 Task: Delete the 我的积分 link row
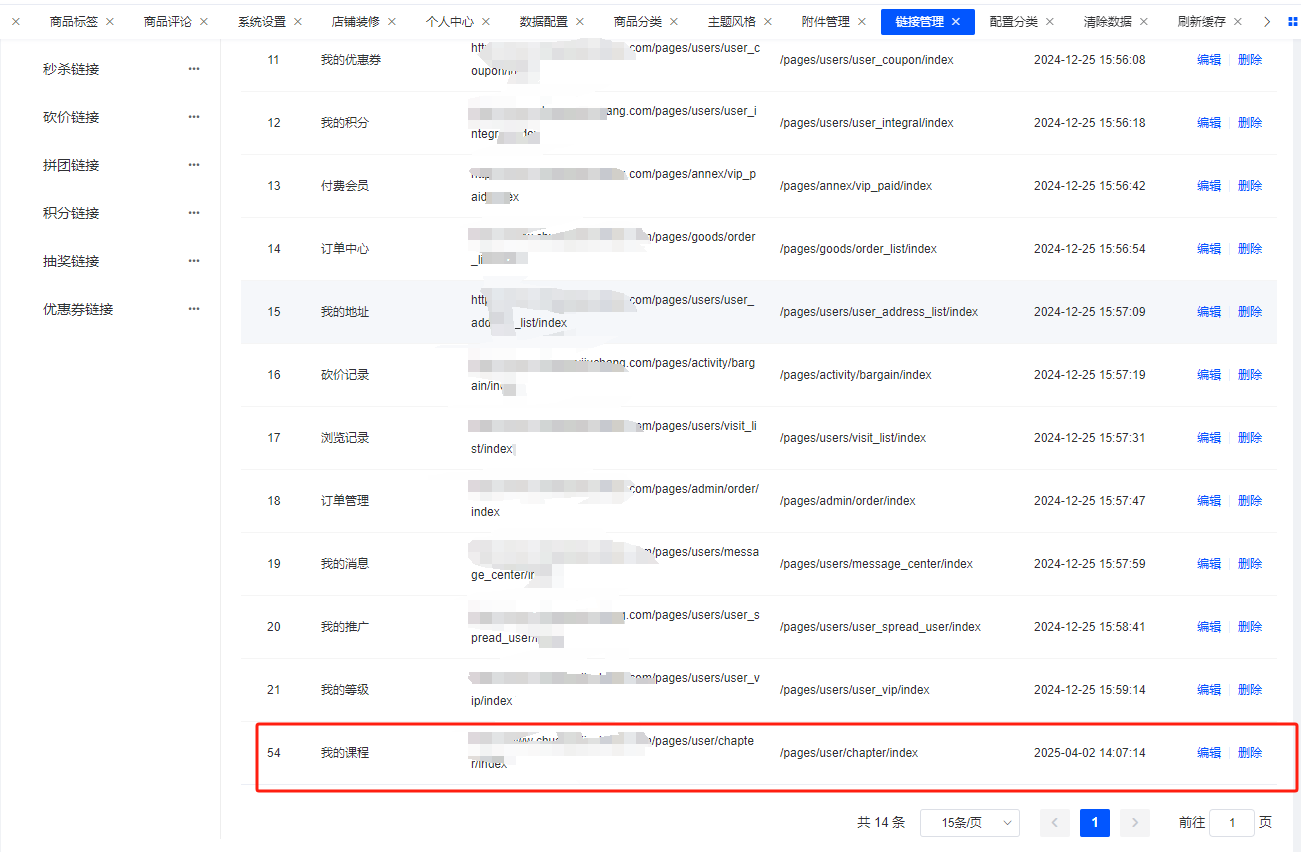point(1250,123)
